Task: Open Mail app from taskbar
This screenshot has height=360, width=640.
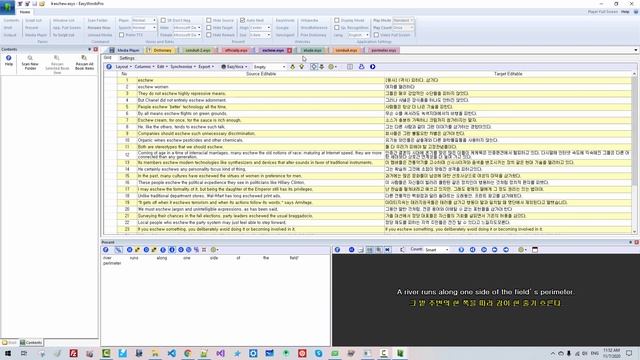Action: pyautogui.click(x=269, y=353)
